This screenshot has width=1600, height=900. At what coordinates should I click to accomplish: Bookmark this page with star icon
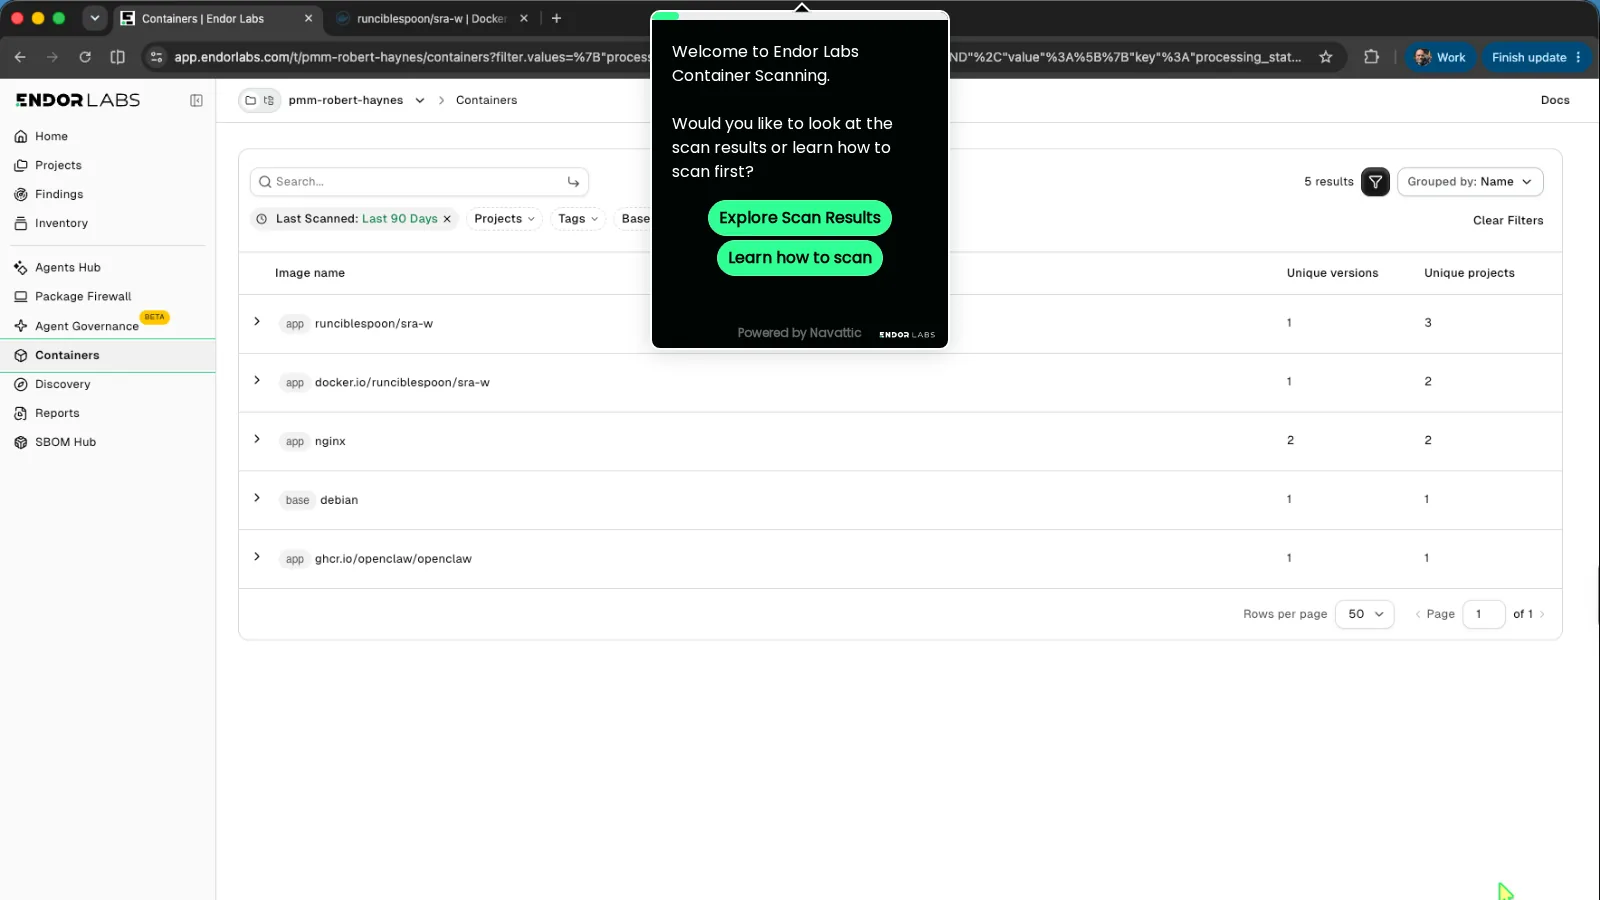click(1326, 57)
